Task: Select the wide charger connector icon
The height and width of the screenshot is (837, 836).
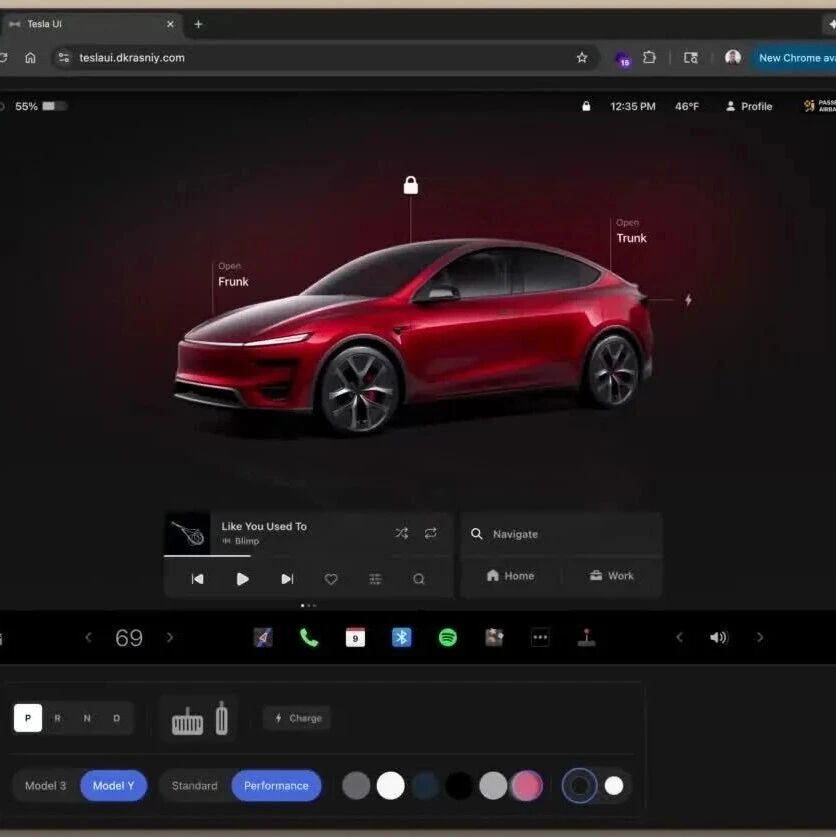Action: coord(187,721)
